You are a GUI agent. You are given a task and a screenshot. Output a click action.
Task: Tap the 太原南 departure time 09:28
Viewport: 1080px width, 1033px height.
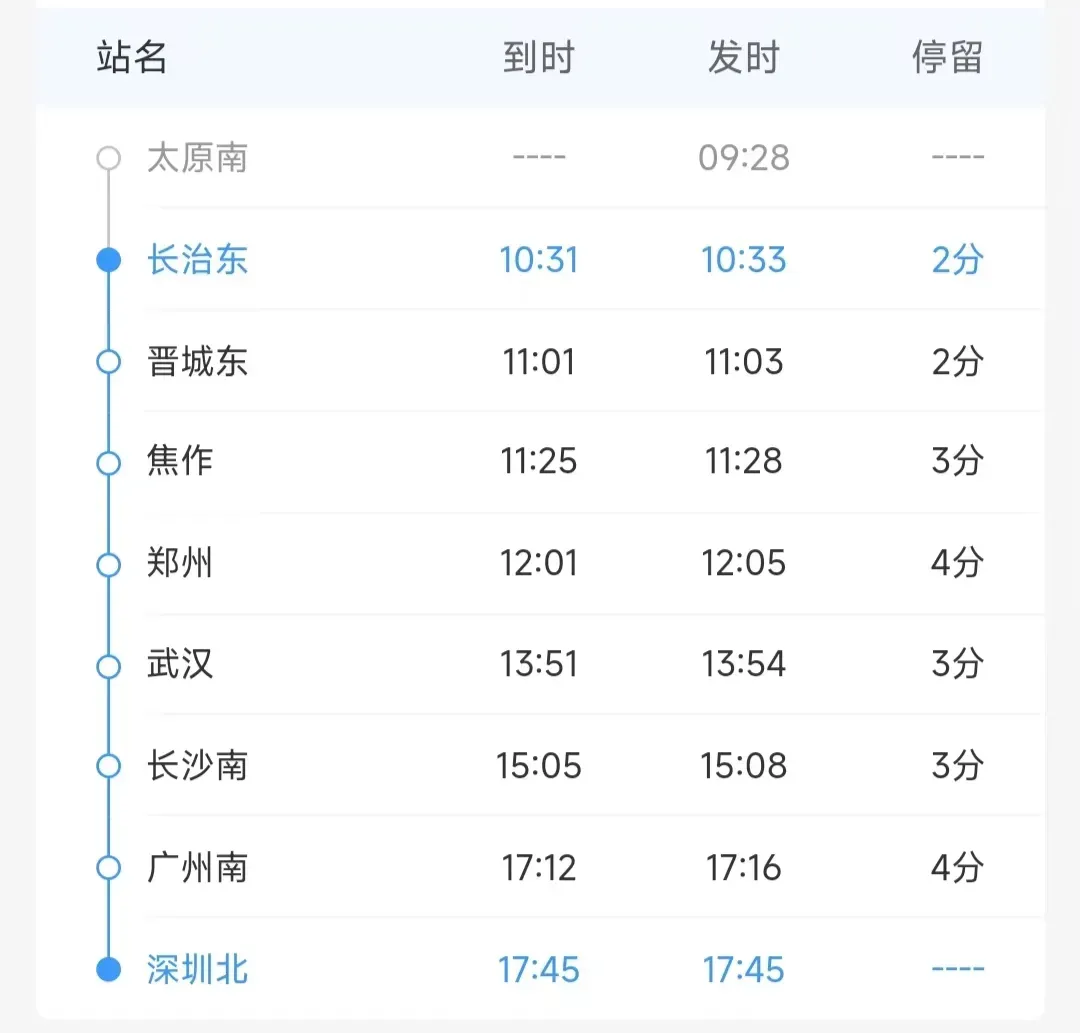(x=744, y=158)
